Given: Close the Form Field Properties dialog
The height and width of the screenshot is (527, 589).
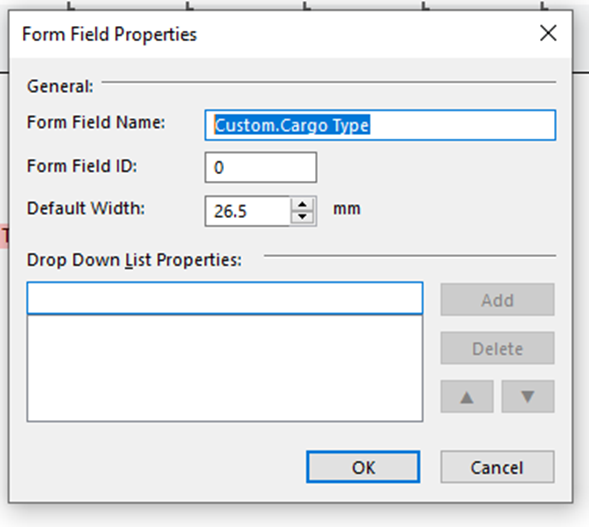Looking at the screenshot, I should [548, 33].
